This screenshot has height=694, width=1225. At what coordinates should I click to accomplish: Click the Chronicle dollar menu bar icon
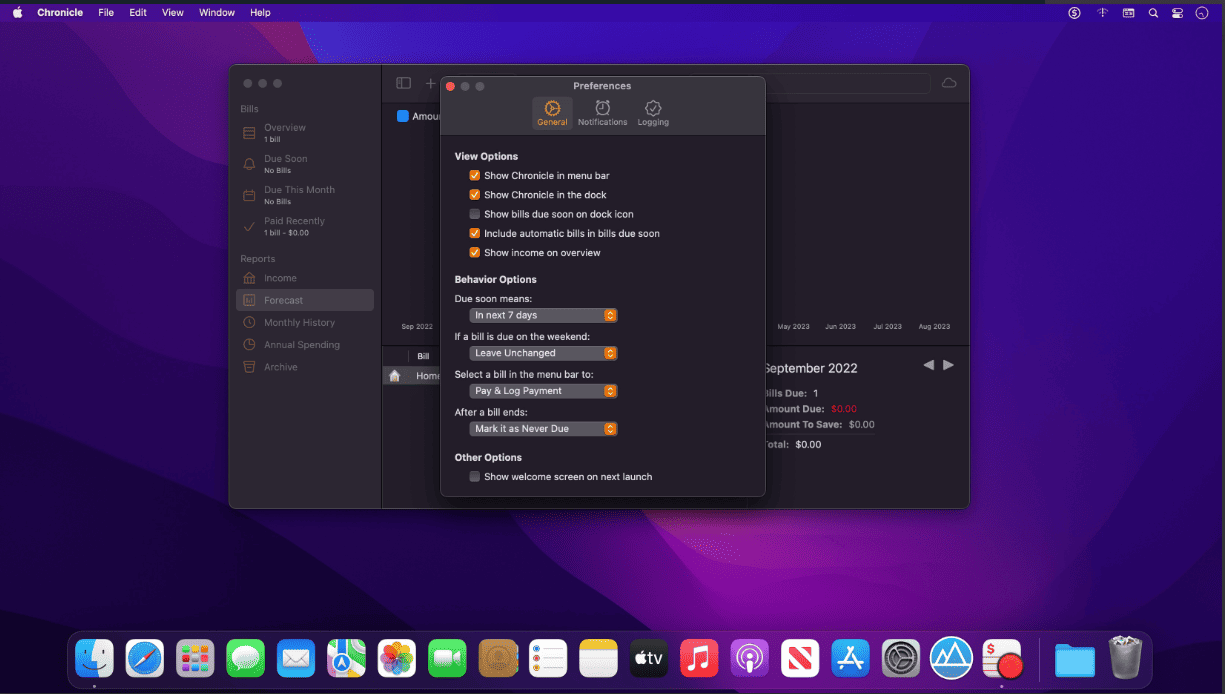pos(1074,13)
